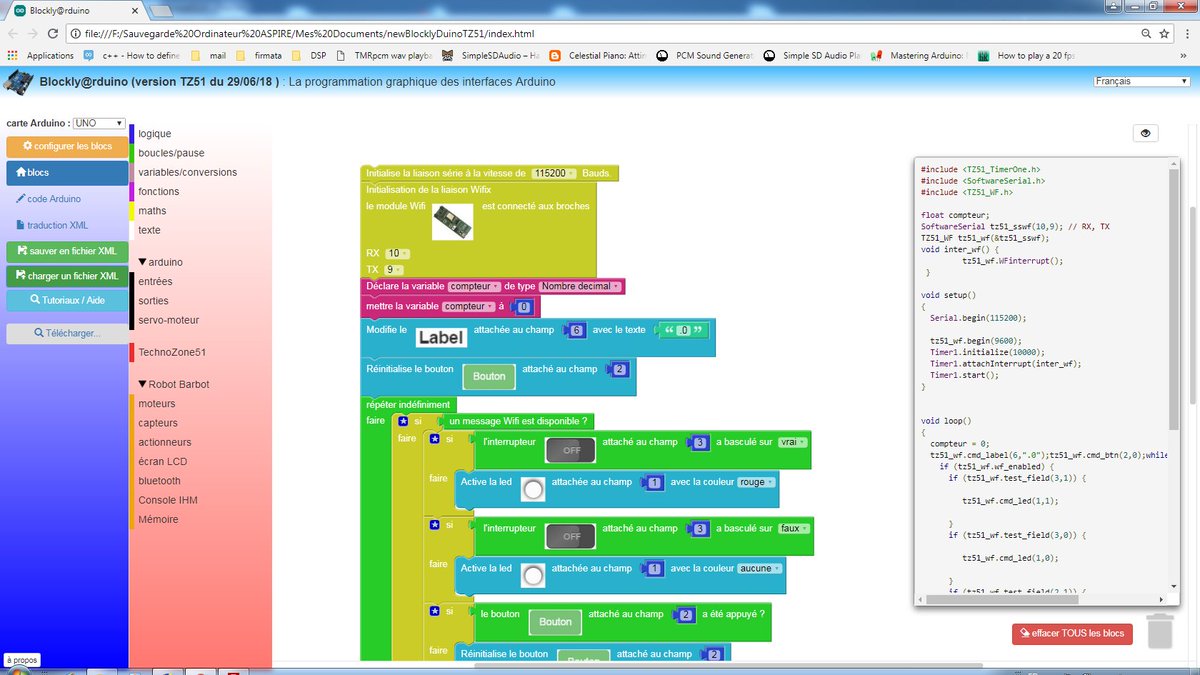Toggle the second interrupteur OFF switch

[x=571, y=535]
